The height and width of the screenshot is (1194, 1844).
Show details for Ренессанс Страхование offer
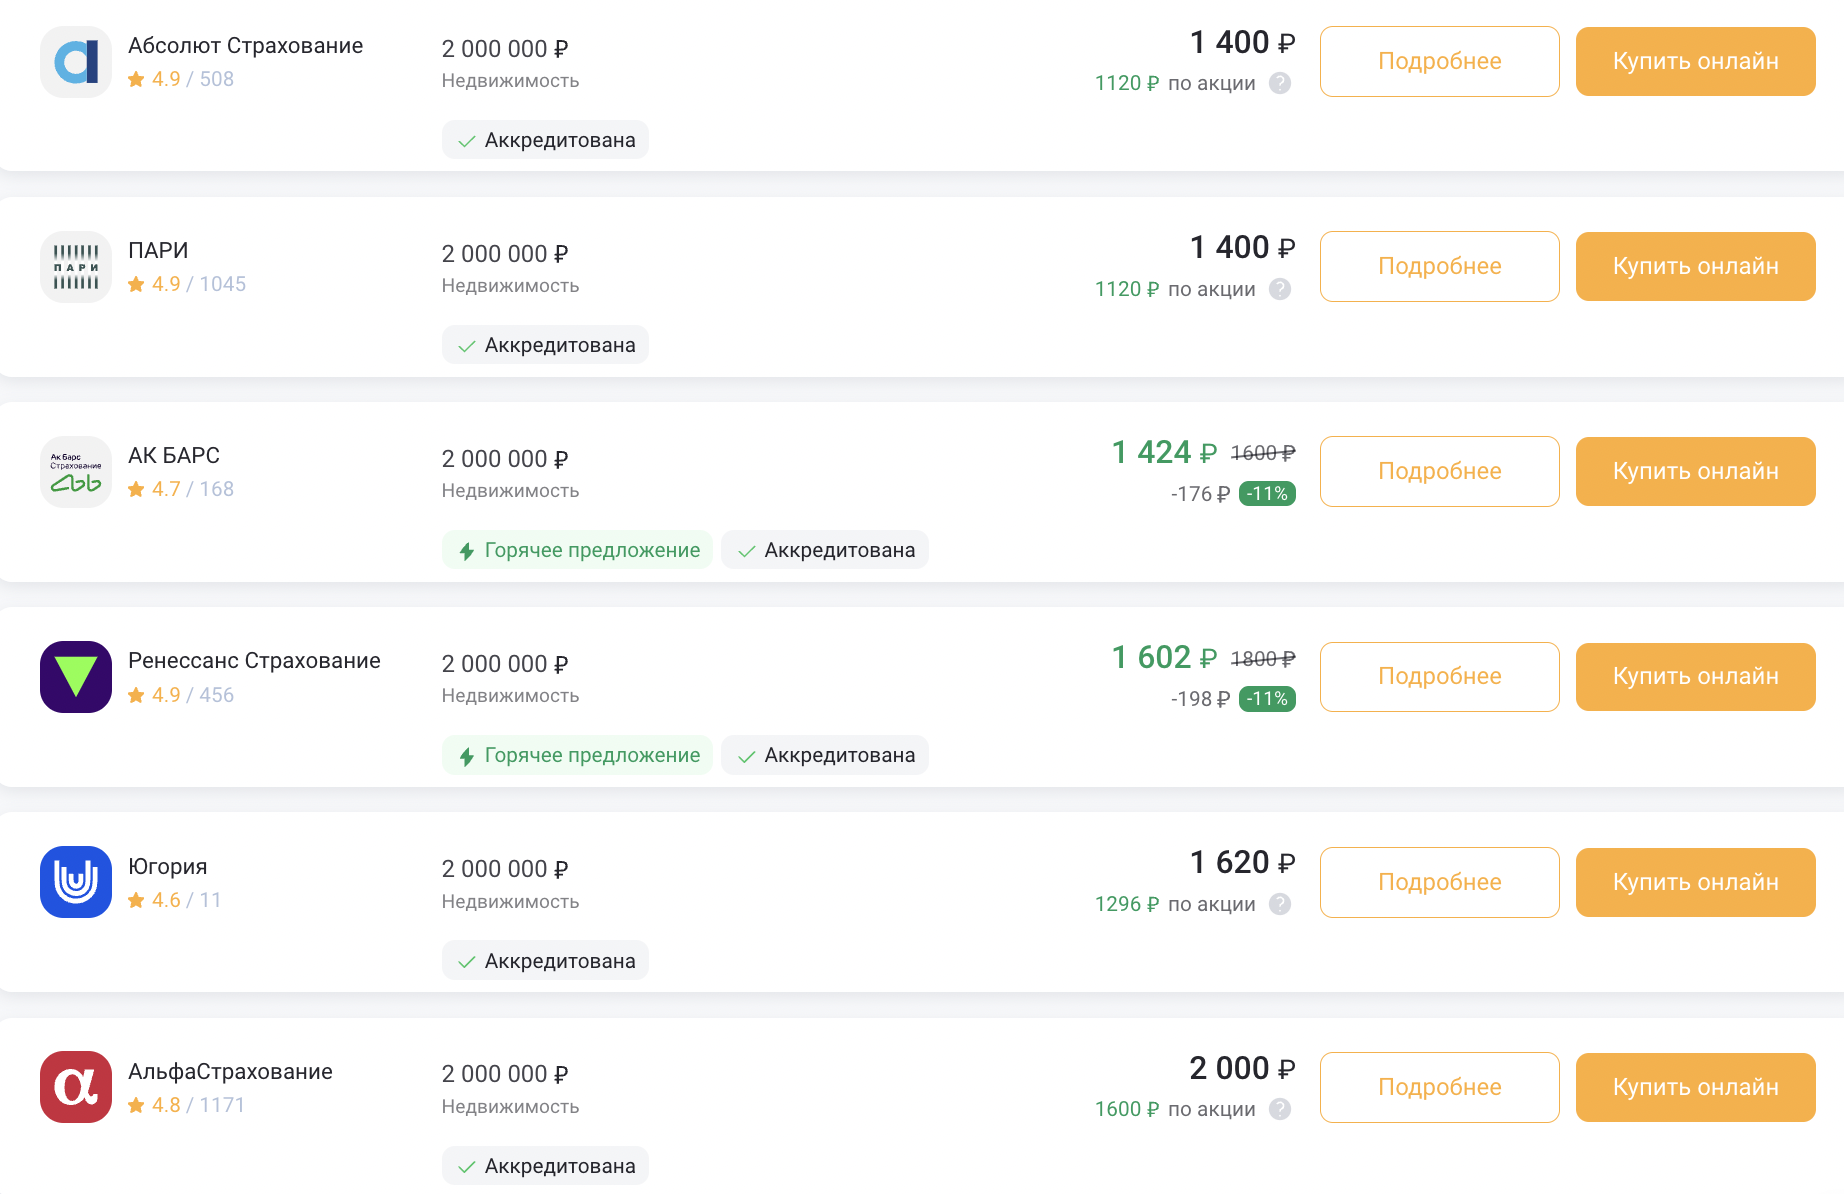pyautogui.click(x=1439, y=677)
